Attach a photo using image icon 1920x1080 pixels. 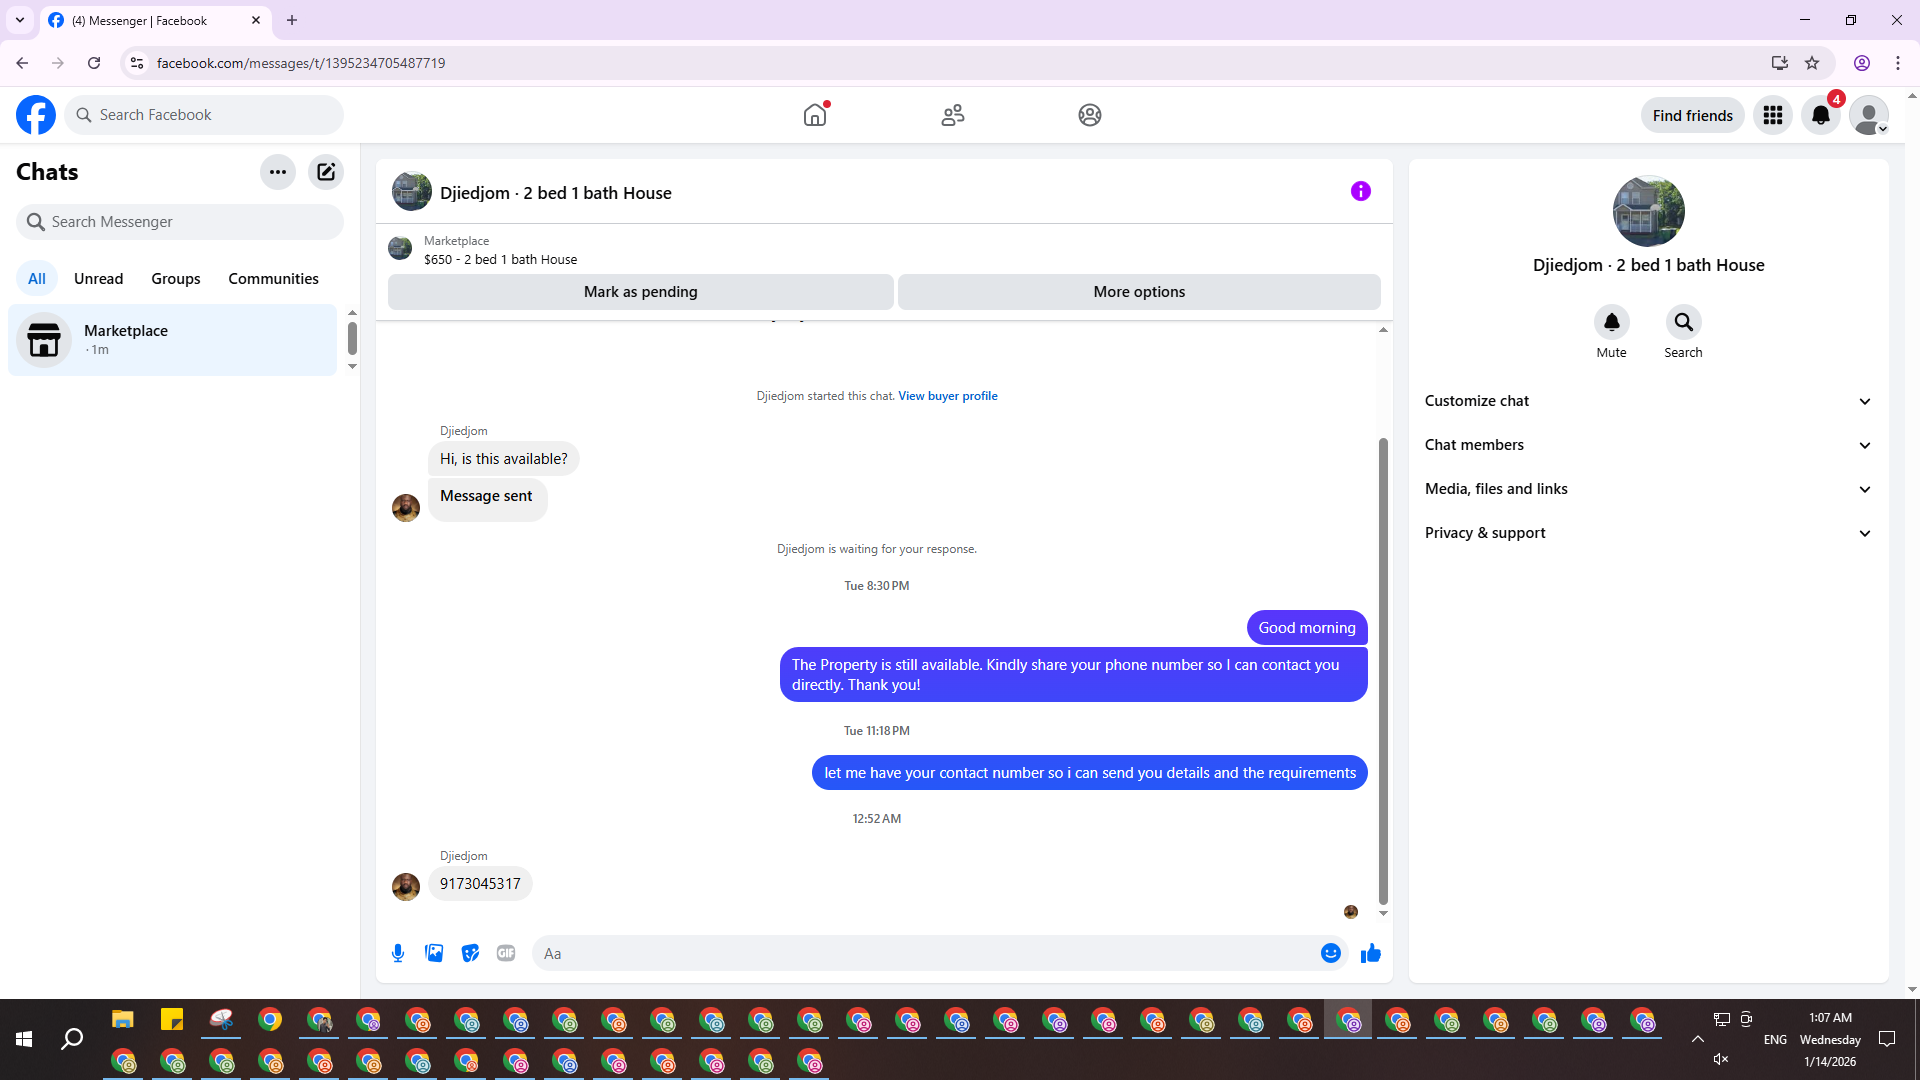[434, 953]
